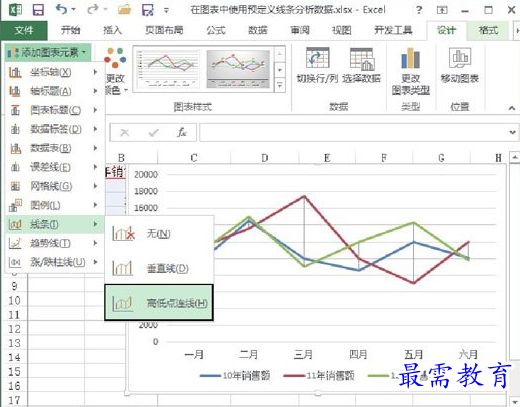Open Error Bars (误差线) submenu
Viewport: 520px width, 407px height.
click(x=54, y=167)
